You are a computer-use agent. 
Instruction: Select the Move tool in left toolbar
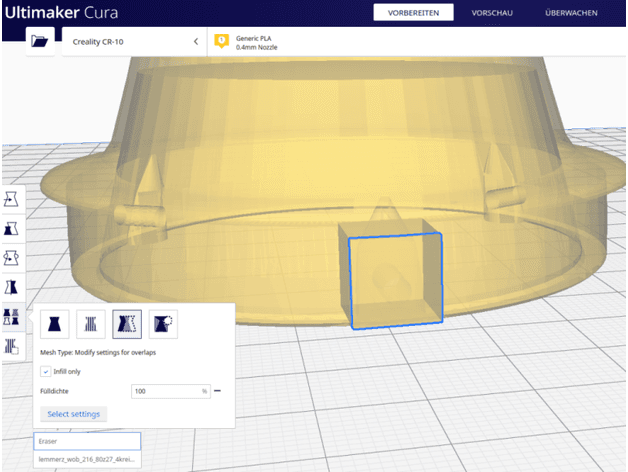11,199
